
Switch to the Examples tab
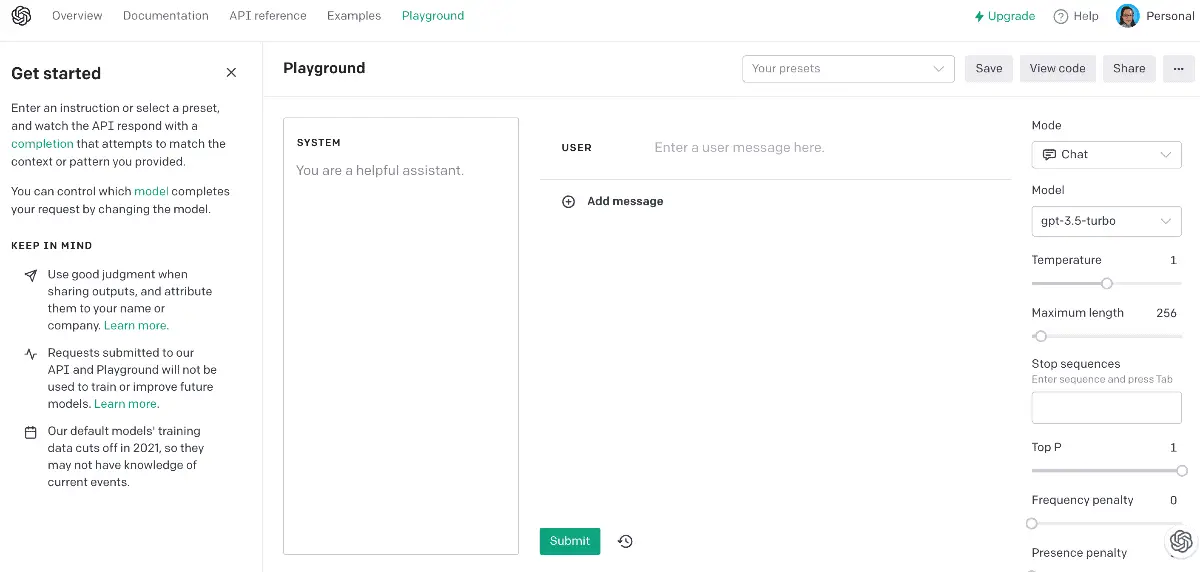pyautogui.click(x=354, y=16)
